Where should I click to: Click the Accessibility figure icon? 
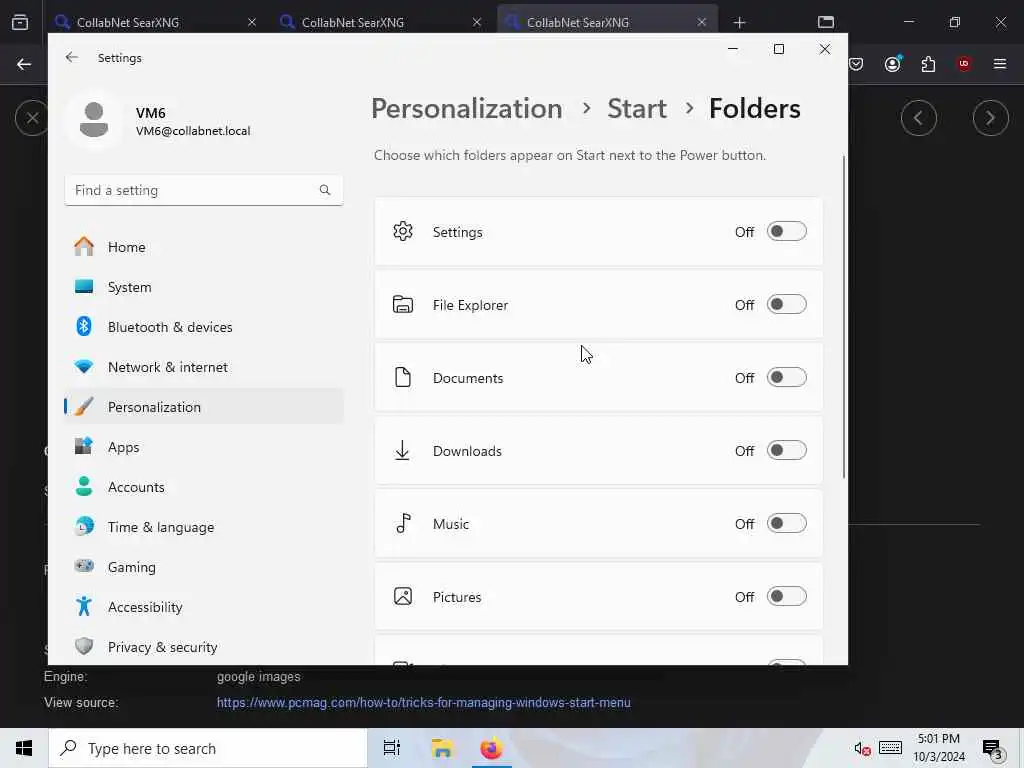pos(84,606)
